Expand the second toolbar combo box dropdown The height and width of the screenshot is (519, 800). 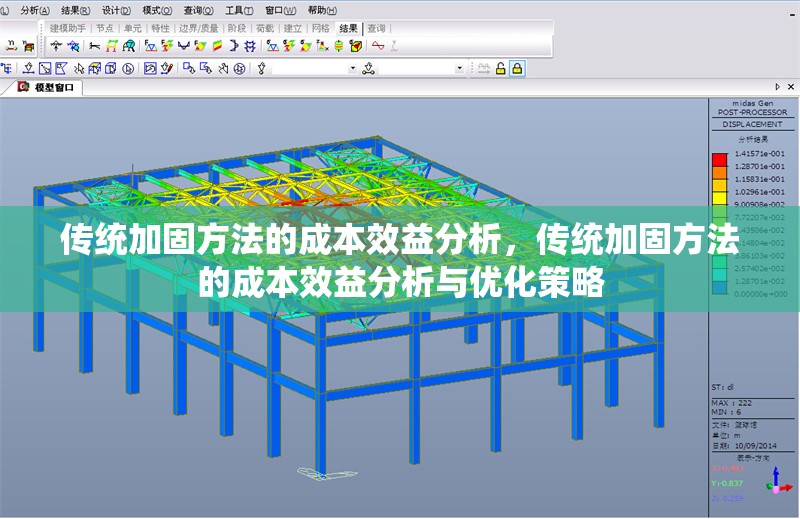coord(460,68)
